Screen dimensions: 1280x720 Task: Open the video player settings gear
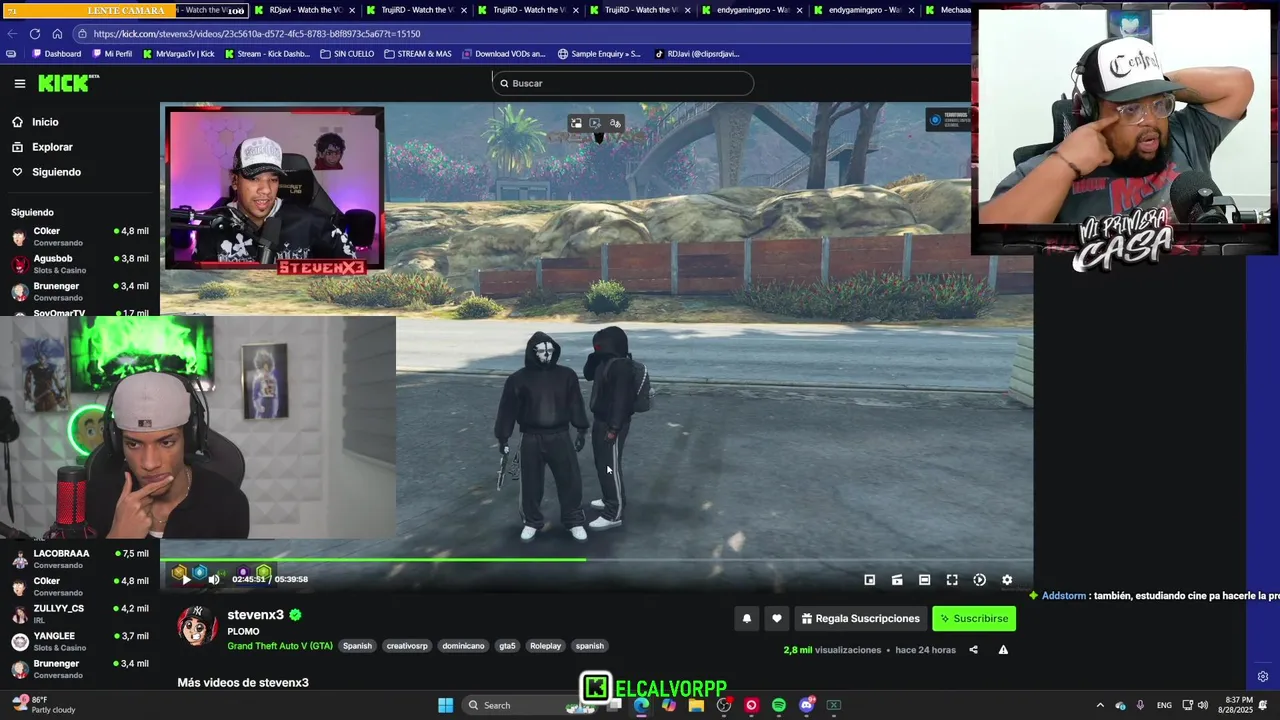point(1007,580)
